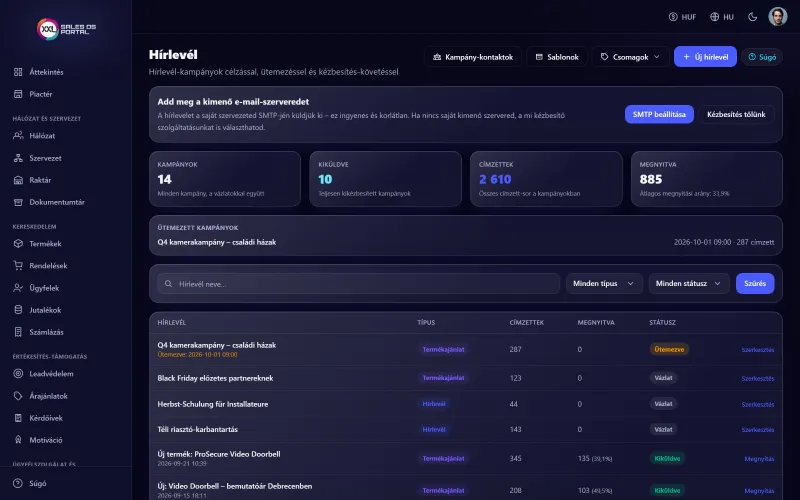Click Szerkesztés for Téli riasztó-karbantartás row

[x=758, y=430]
